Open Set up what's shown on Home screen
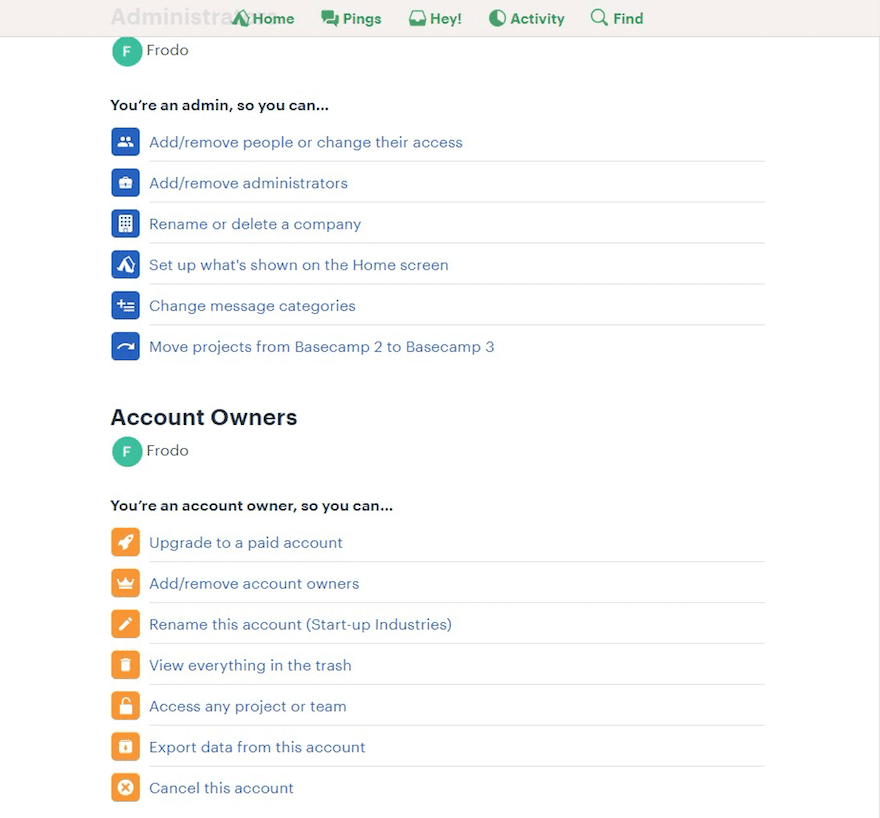The height and width of the screenshot is (818, 880). pyautogui.click(x=299, y=265)
